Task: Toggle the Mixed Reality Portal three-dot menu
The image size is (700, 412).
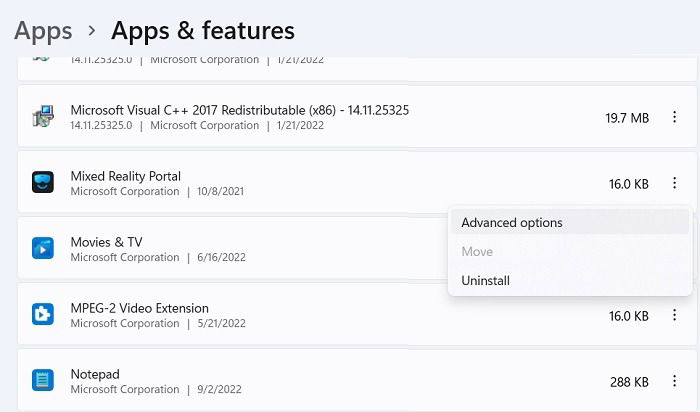Action: [673, 184]
